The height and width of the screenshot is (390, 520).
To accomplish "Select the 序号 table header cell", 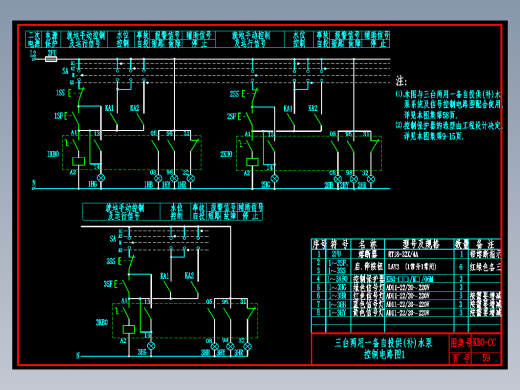I will [319, 244].
